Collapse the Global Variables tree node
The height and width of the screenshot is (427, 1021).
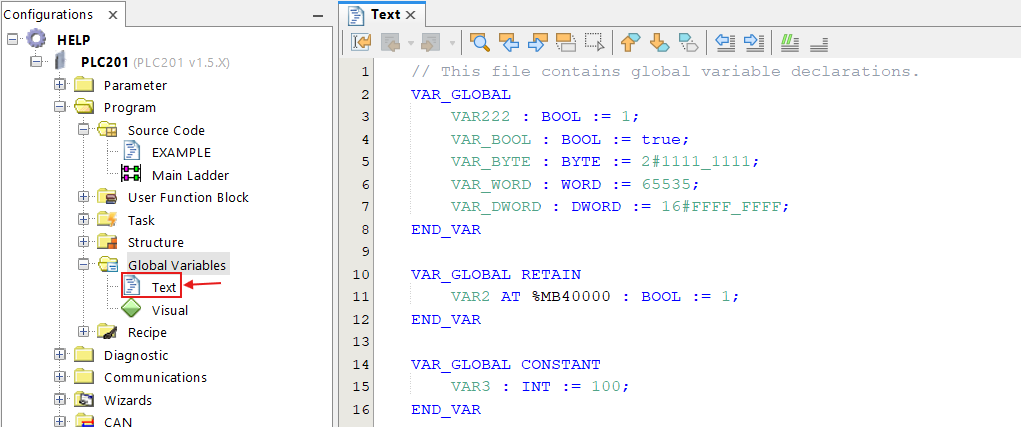84,265
